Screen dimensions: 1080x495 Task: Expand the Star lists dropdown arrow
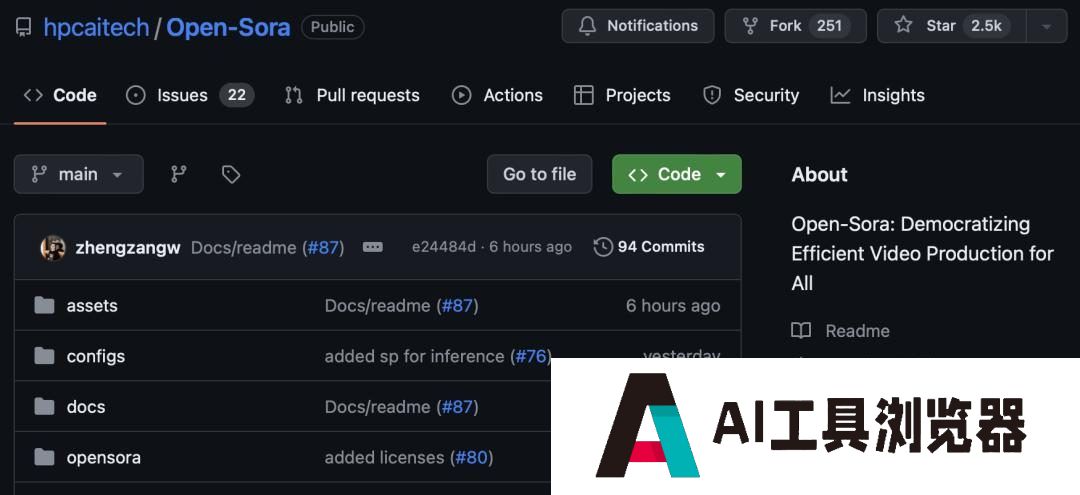pyautogui.click(x=1046, y=26)
